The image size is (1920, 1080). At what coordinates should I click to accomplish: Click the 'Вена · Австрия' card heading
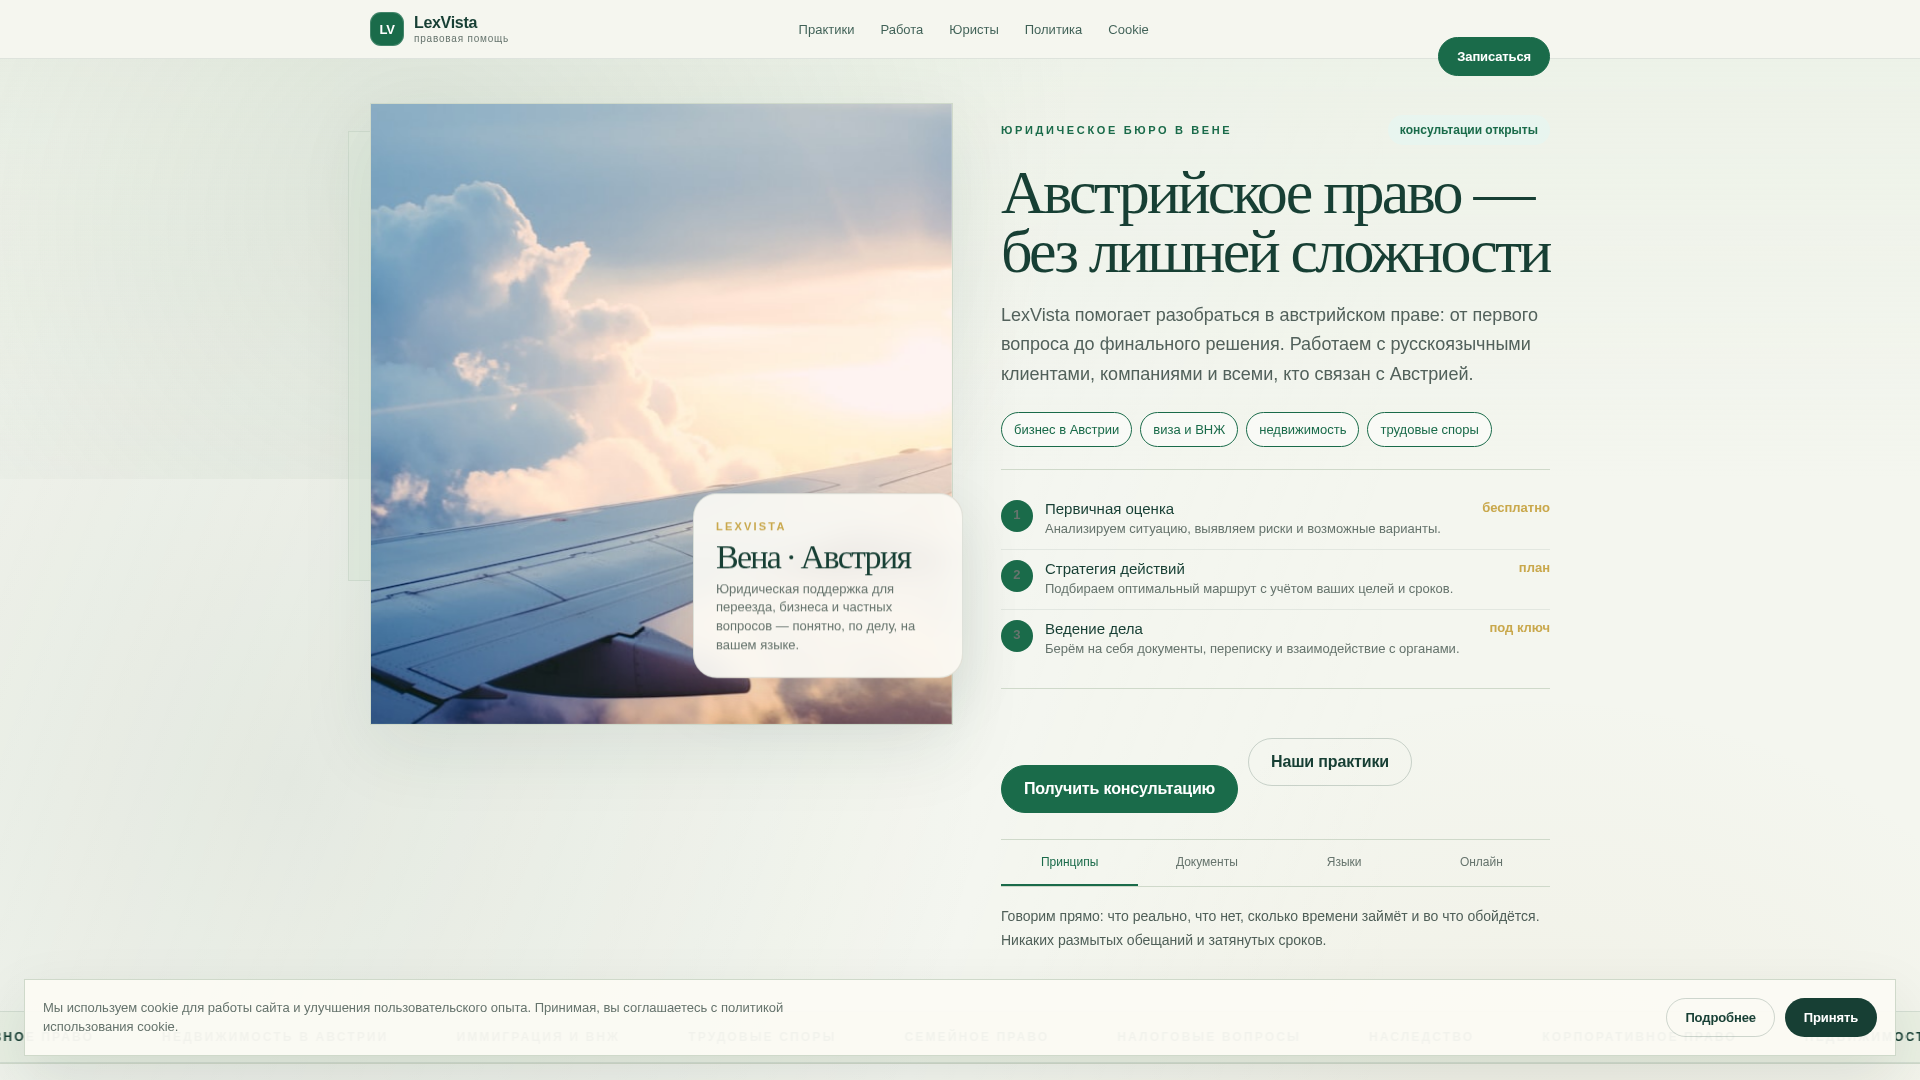point(813,557)
